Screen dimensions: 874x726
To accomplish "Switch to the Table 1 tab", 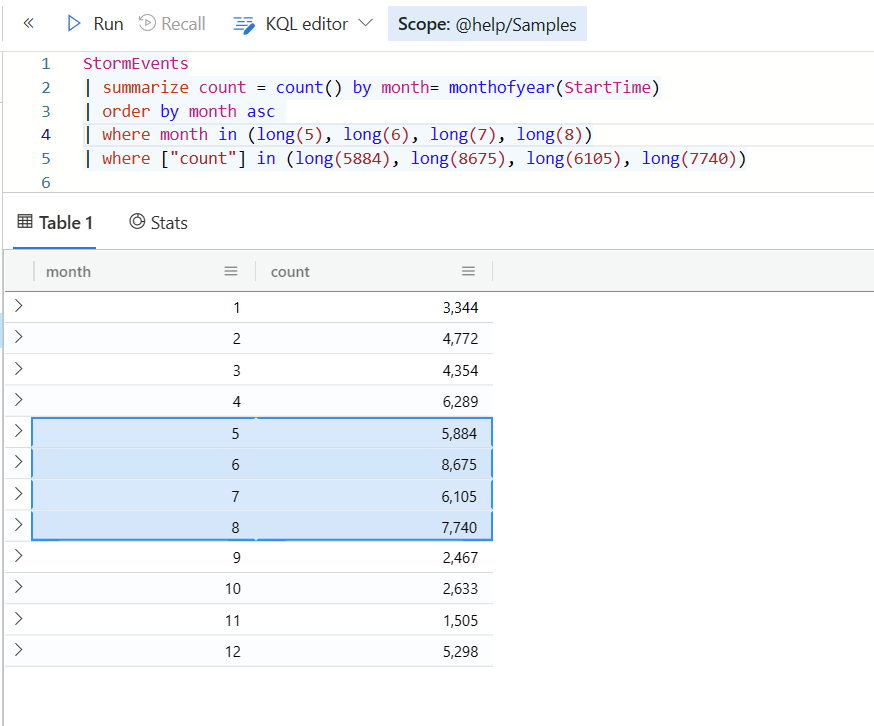I will click(55, 223).
